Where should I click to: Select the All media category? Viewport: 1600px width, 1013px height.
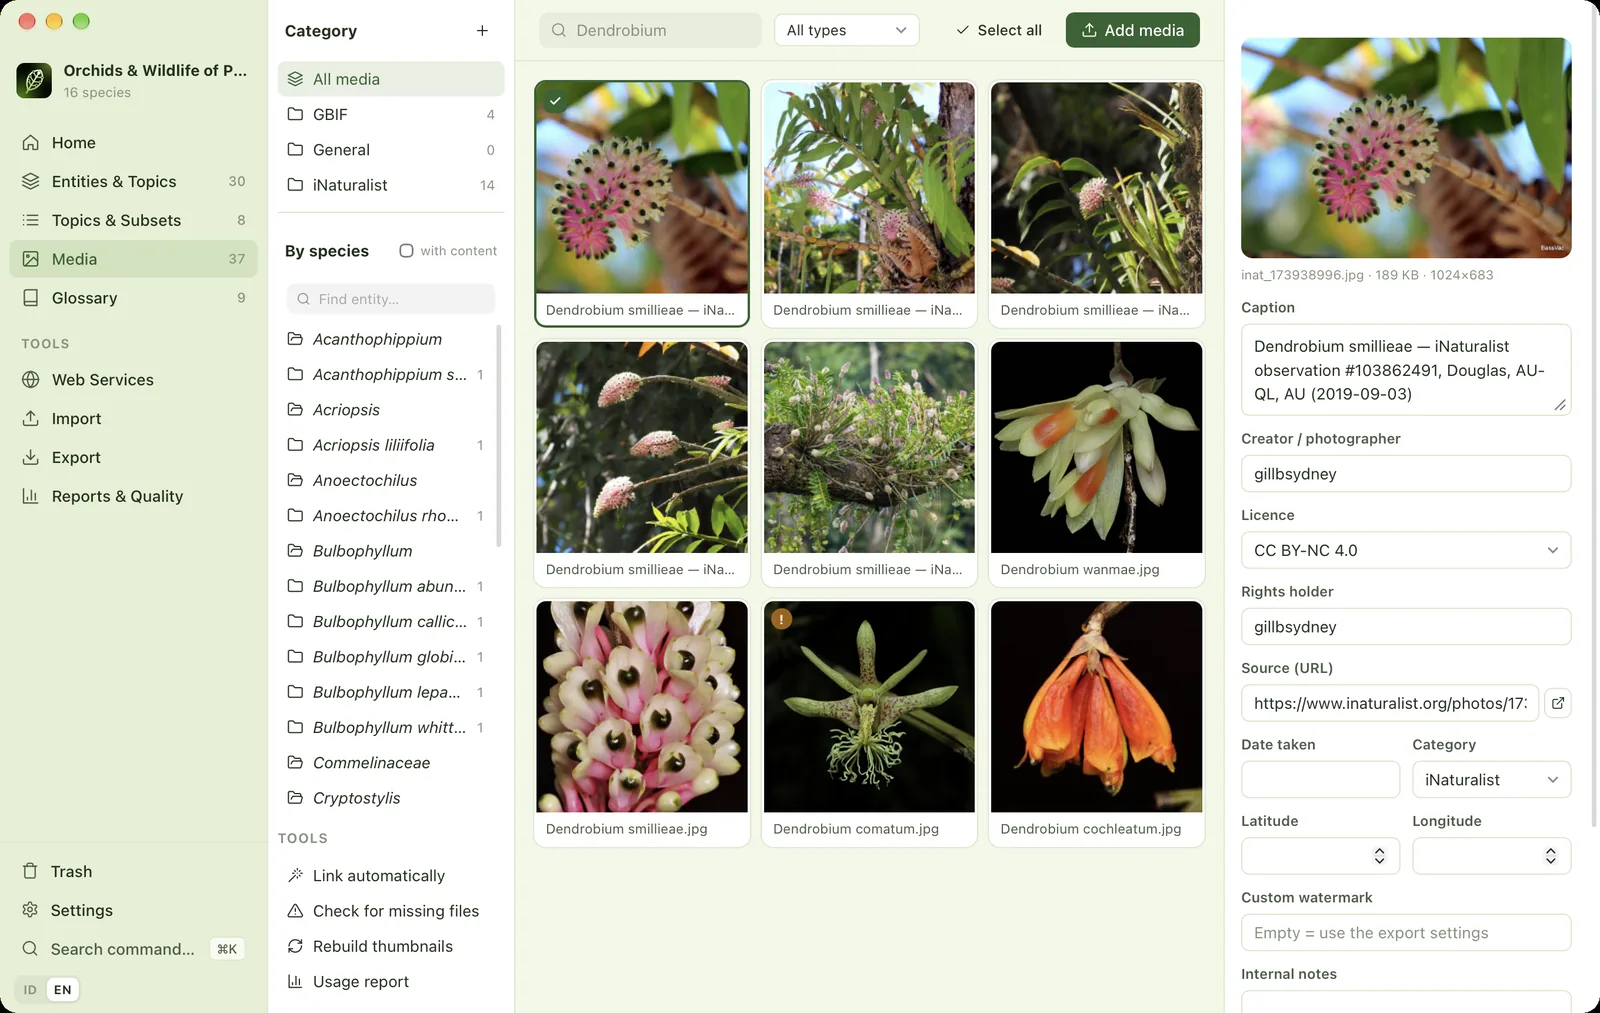click(390, 79)
